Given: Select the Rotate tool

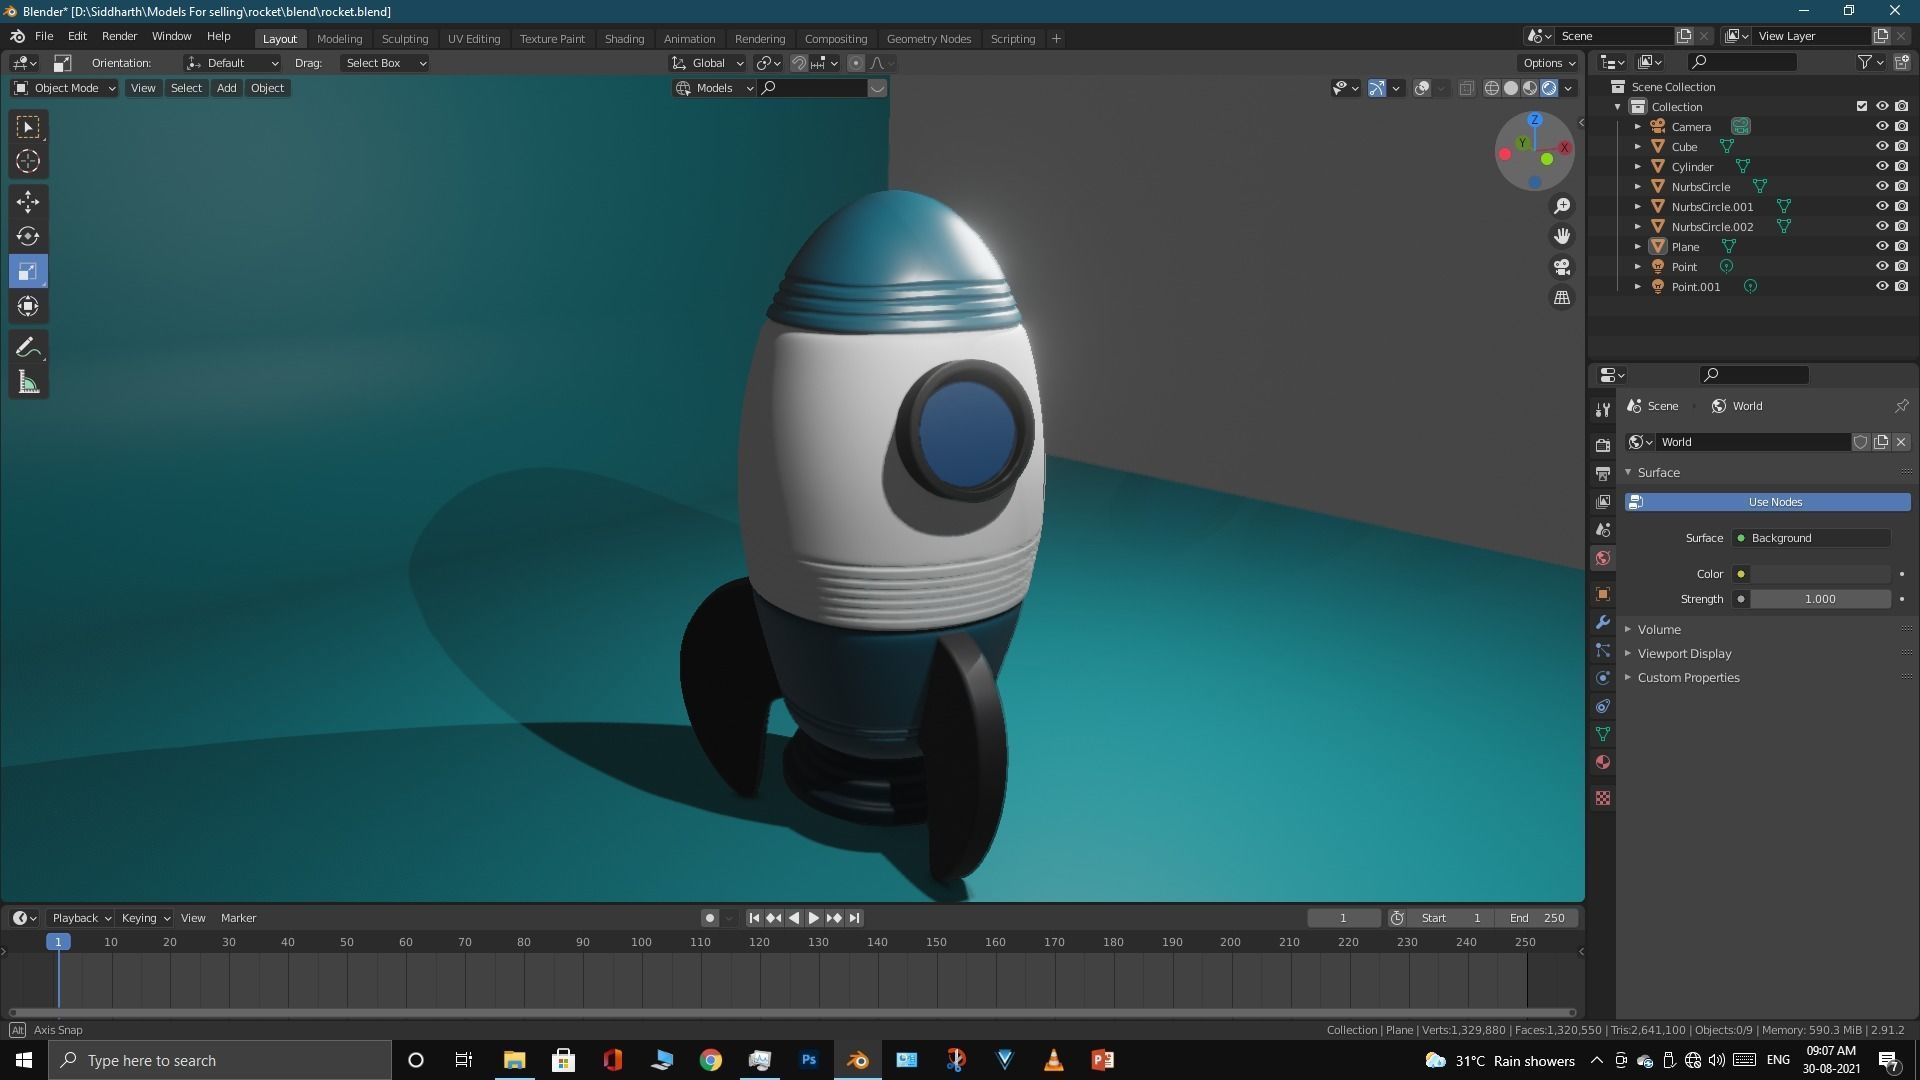Looking at the screenshot, I should pos(28,236).
